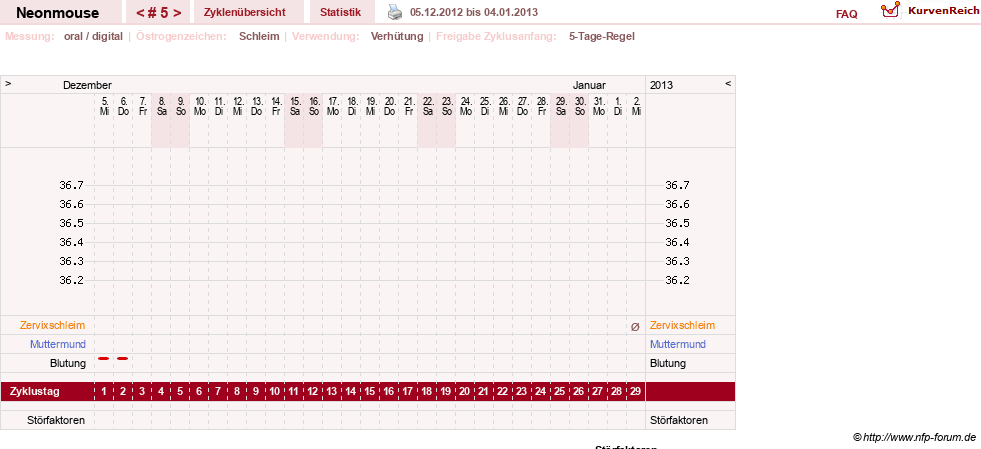Image resolution: width=981 pixels, height=449 pixels.
Task: Select date column '2. Mi'
Action: [x=636, y=106]
